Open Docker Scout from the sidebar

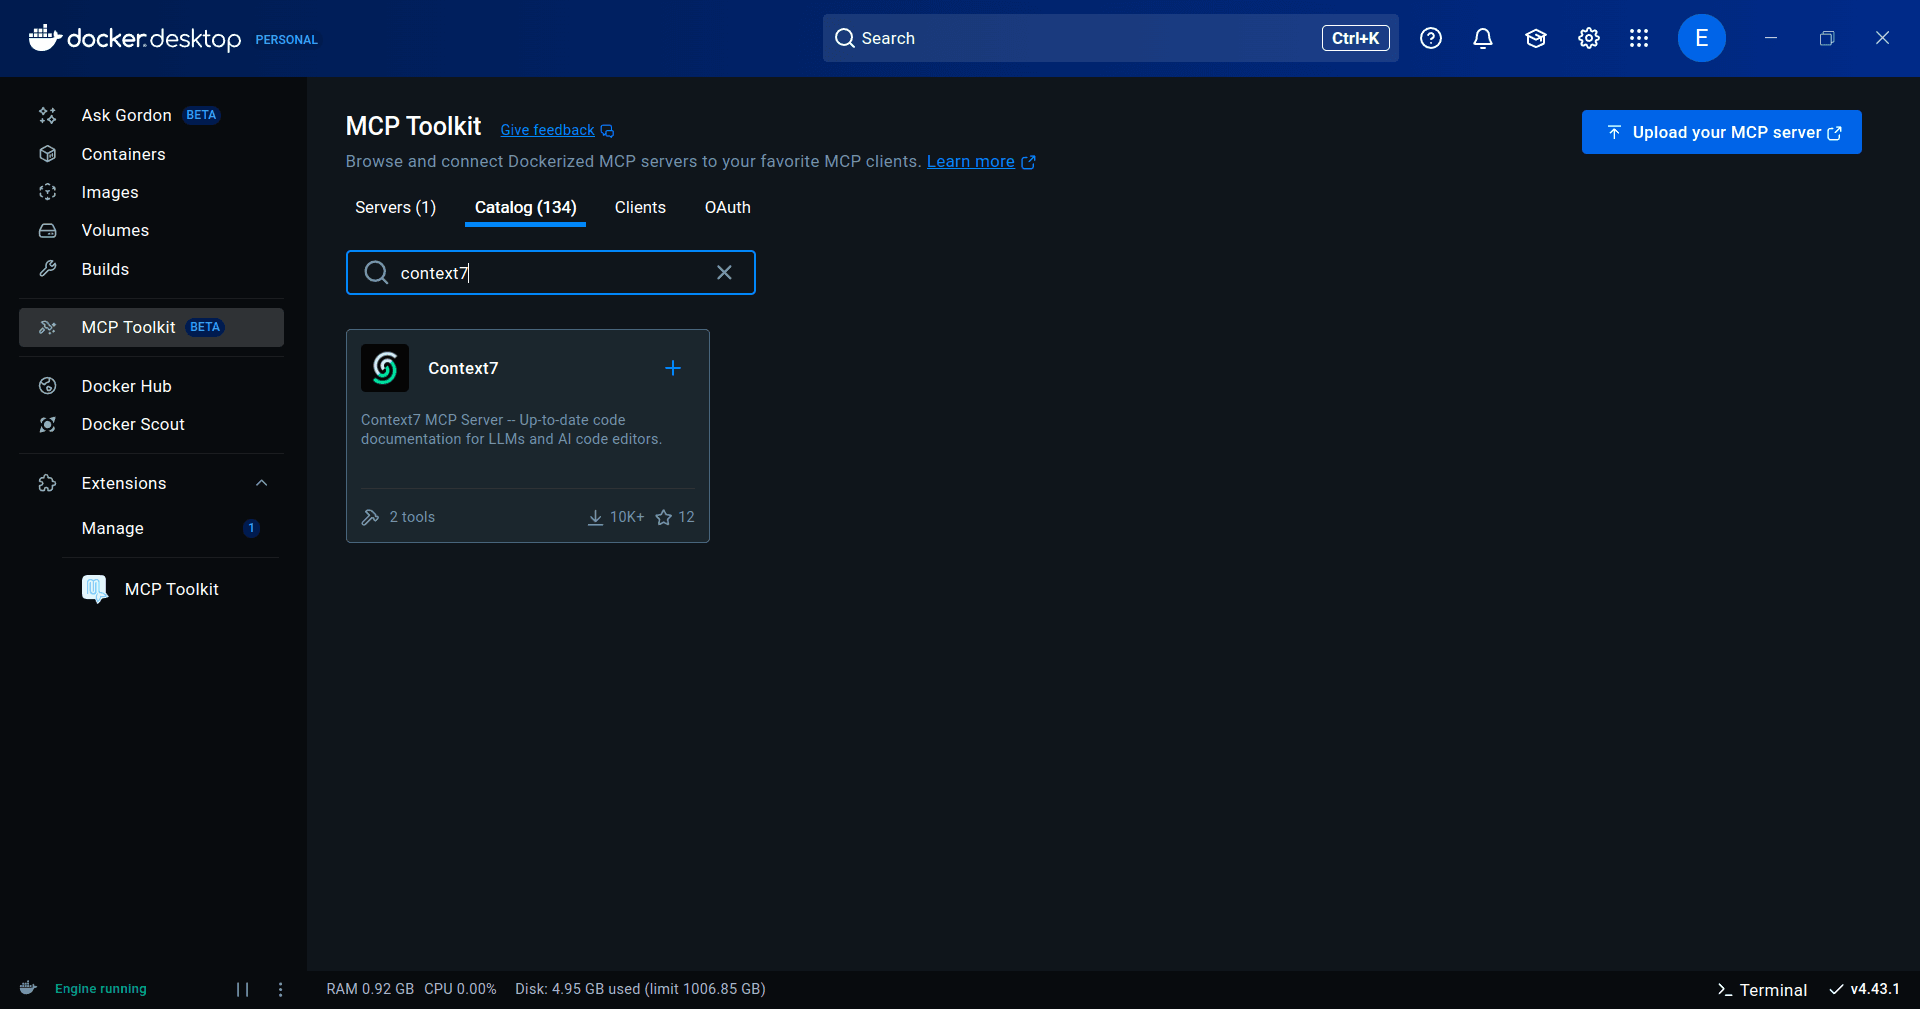pos(133,424)
